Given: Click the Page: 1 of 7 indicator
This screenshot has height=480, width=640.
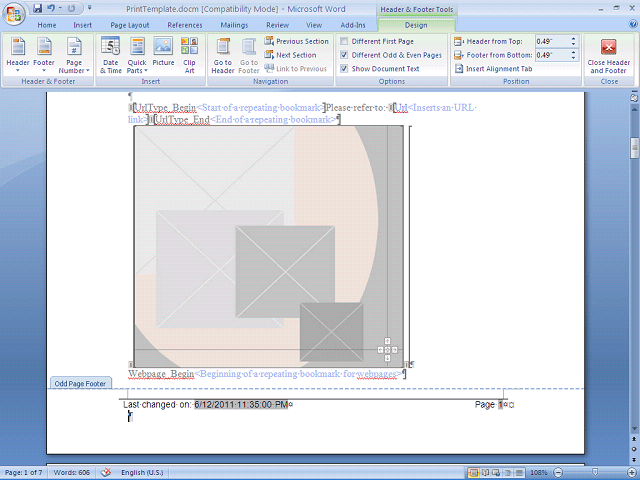Looking at the screenshot, I should (x=24, y=473).
